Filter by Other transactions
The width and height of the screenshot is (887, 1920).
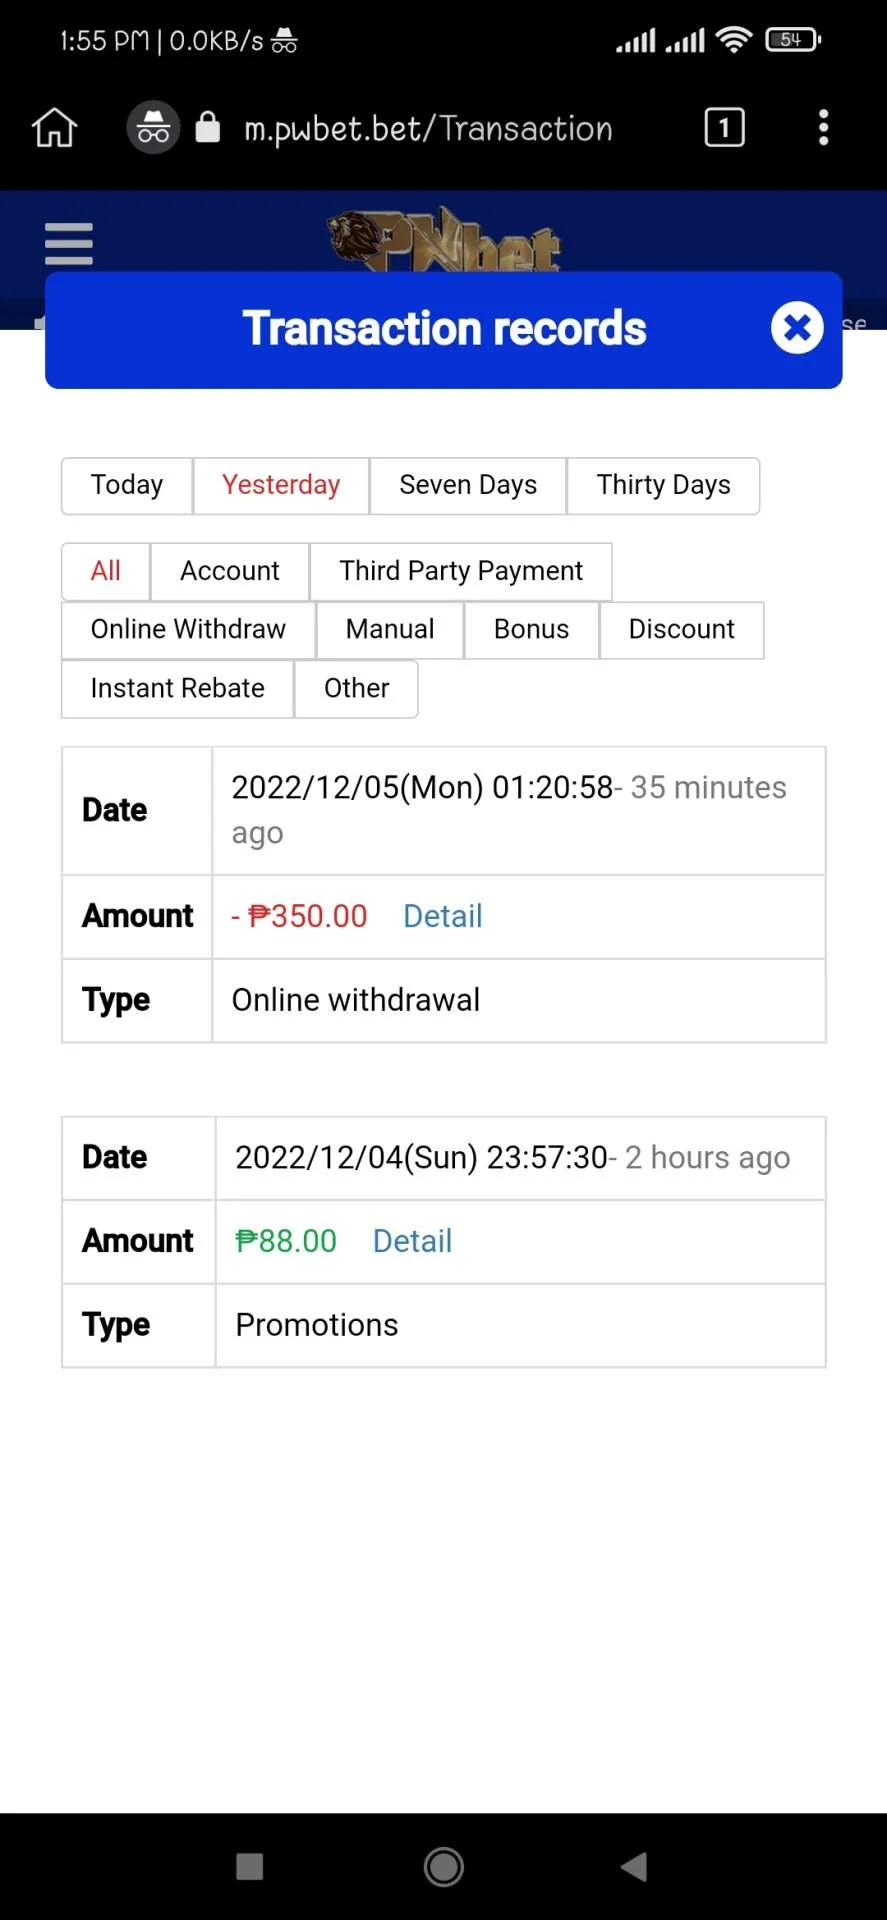pos(356,689)
